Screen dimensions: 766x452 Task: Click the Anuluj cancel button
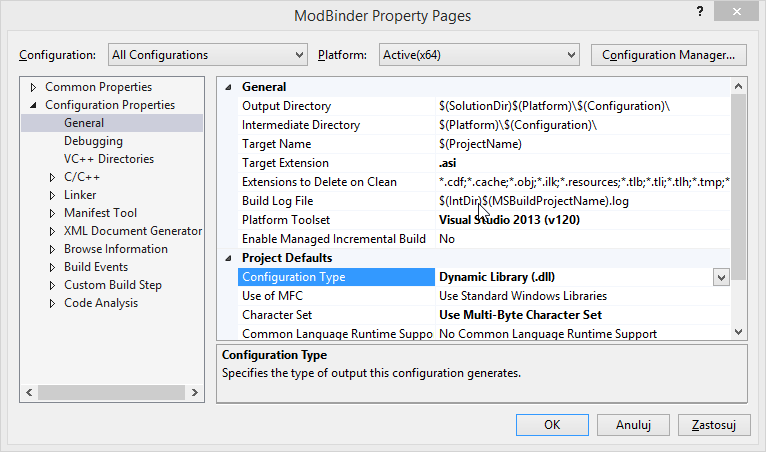[x=634, y=424]
